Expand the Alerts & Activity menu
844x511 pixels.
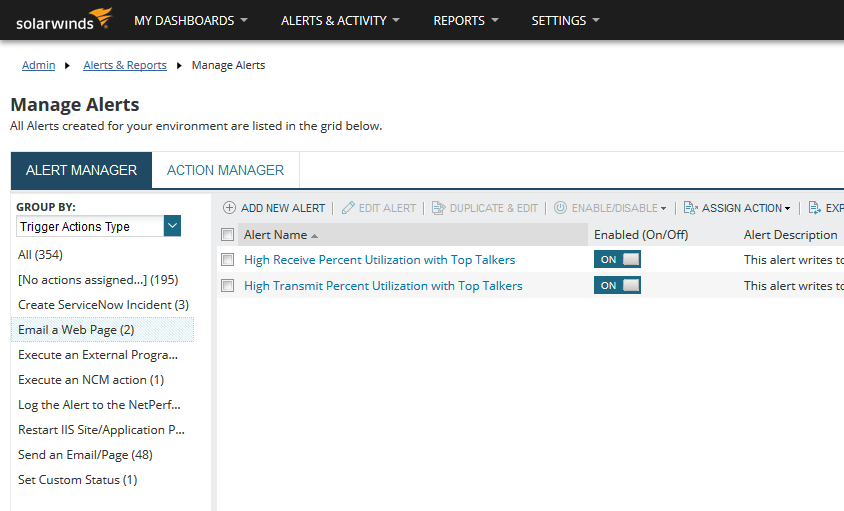[340, 20]
